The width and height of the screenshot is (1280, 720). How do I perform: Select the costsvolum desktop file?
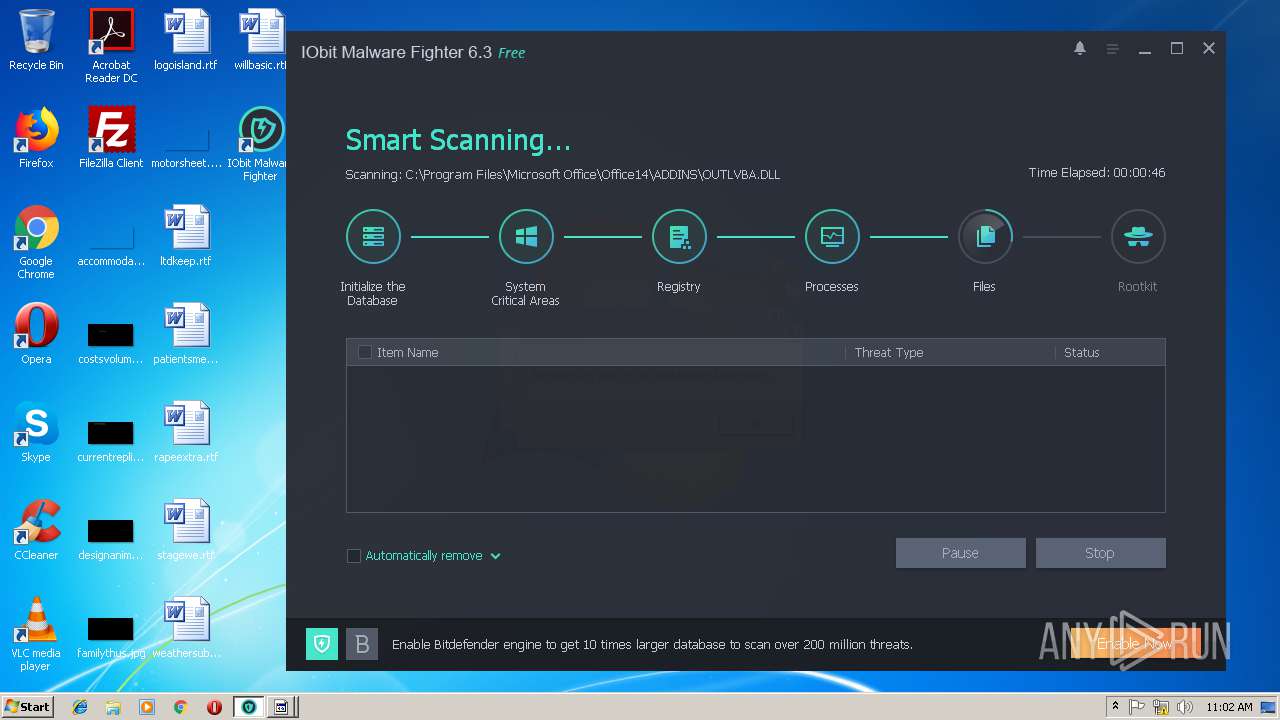[x=111, y=340]
